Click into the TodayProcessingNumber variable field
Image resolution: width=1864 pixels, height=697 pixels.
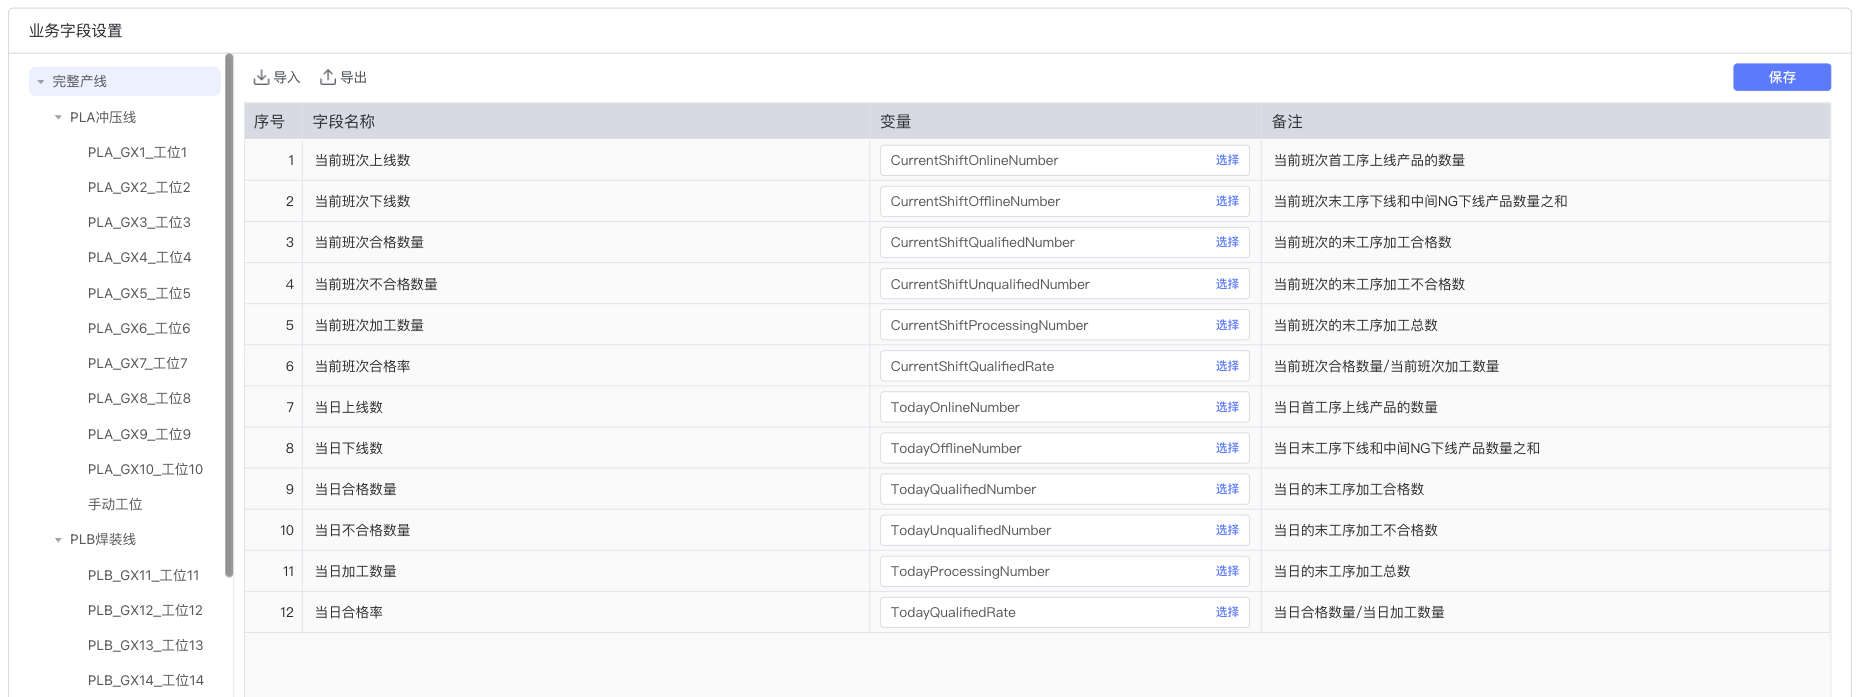click(1040, 572)
